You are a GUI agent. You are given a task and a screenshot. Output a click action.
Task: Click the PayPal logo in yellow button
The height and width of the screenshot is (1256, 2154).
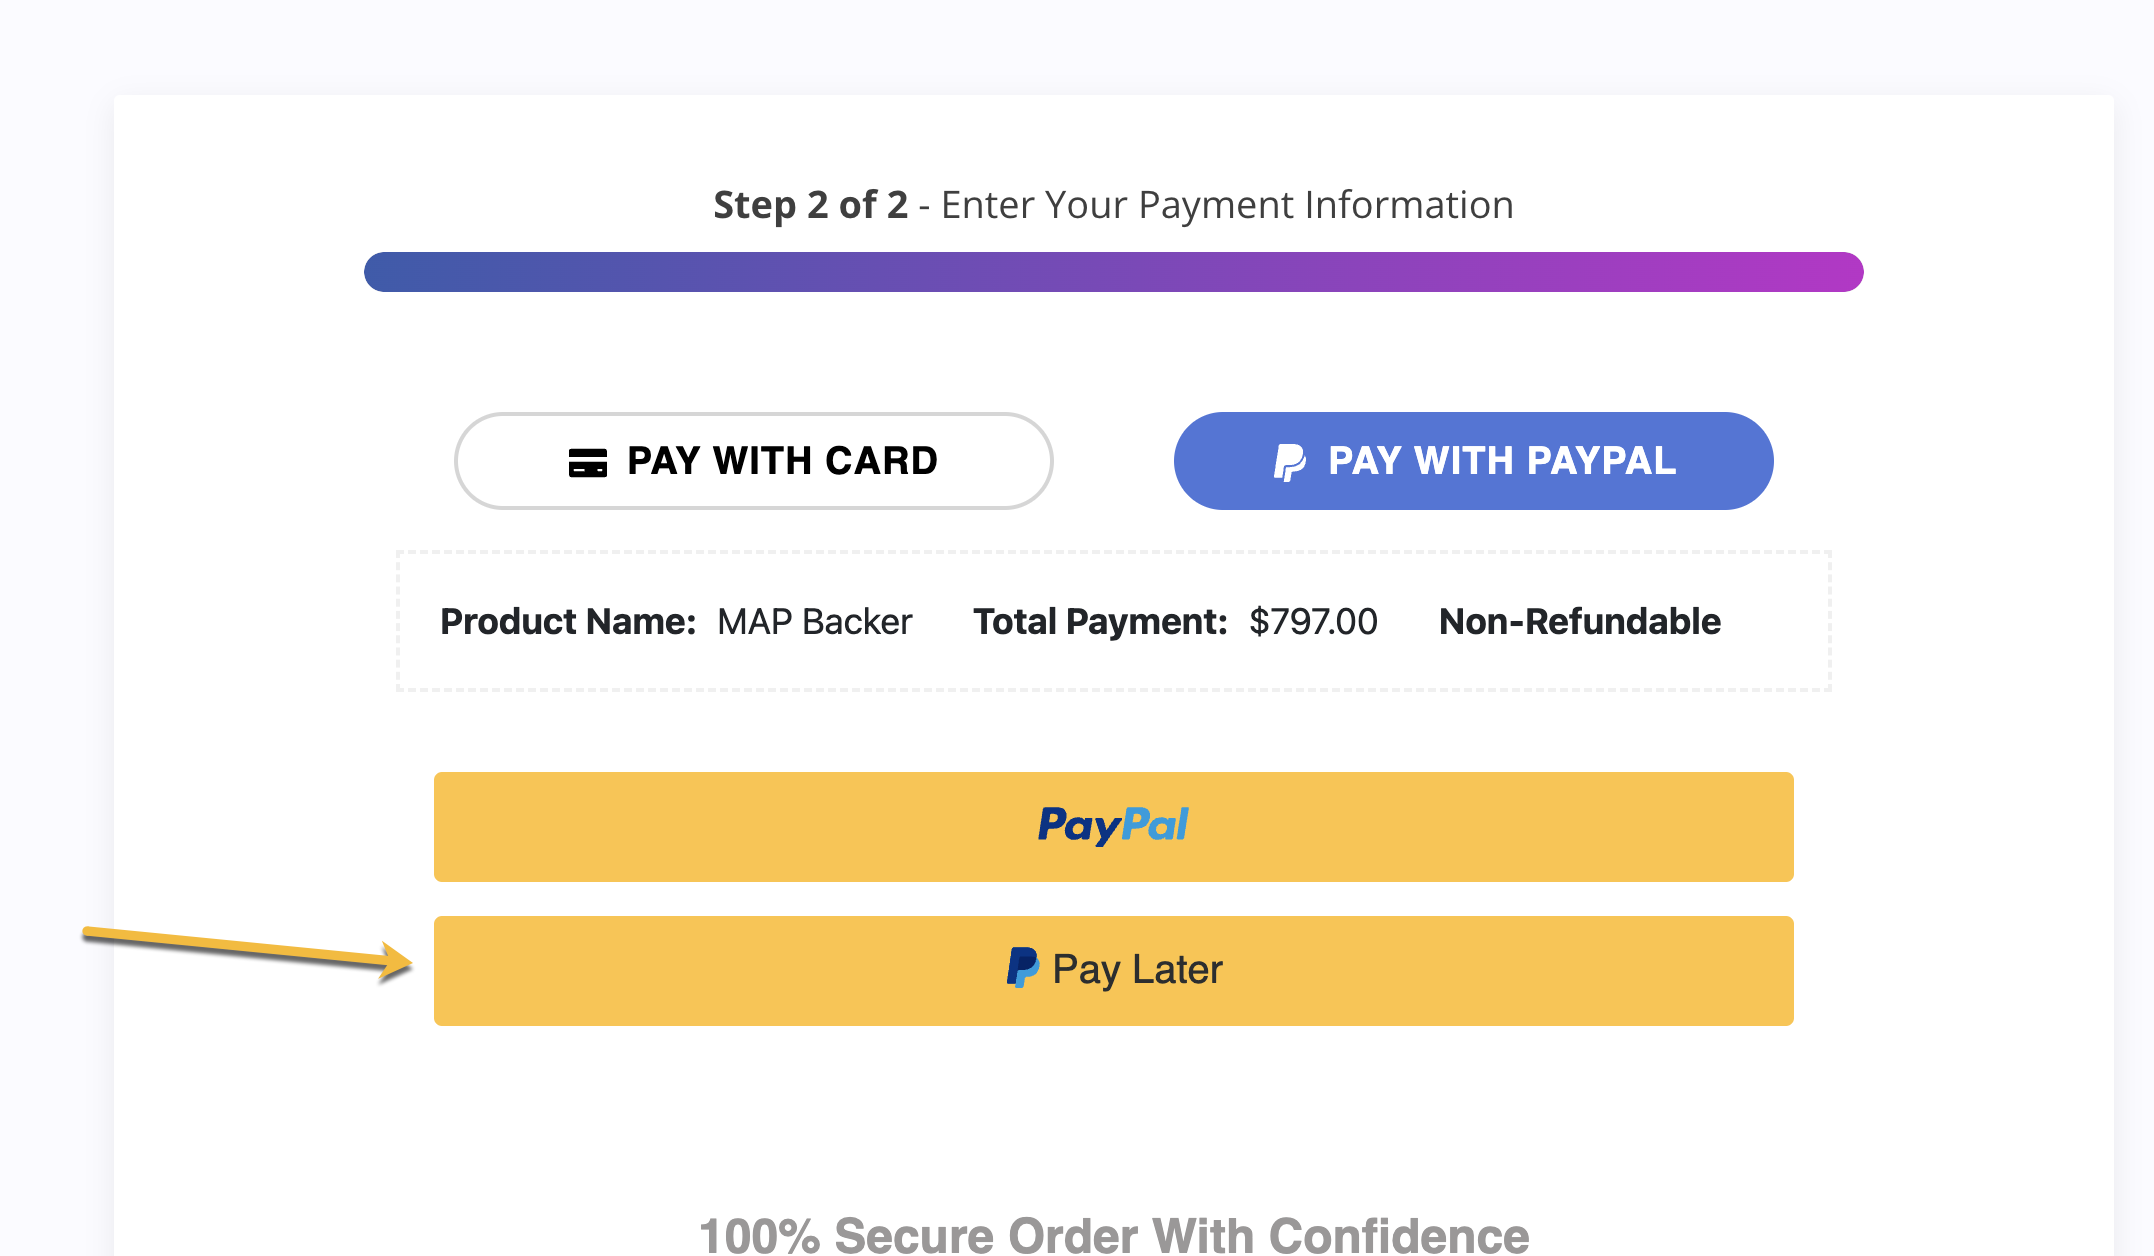point(1113,826)
